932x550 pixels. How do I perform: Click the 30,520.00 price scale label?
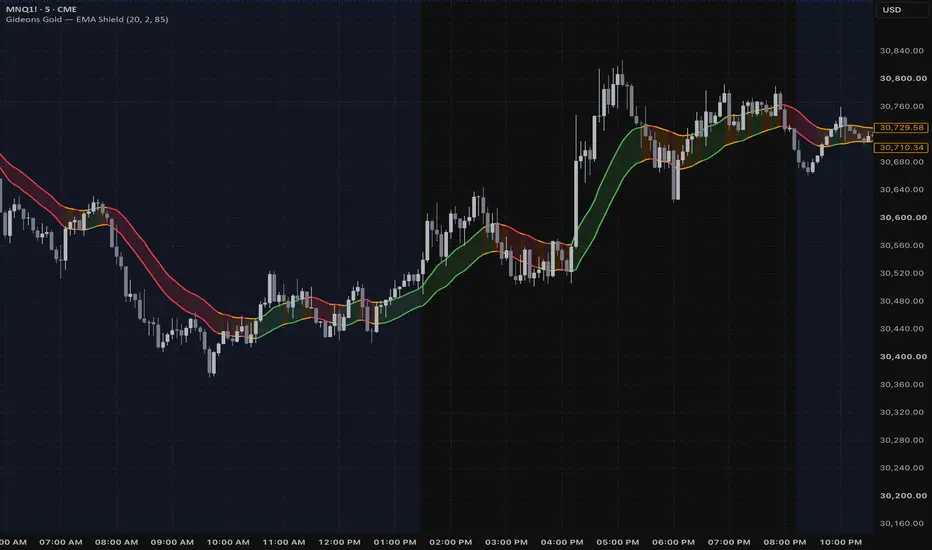point(902,273)
